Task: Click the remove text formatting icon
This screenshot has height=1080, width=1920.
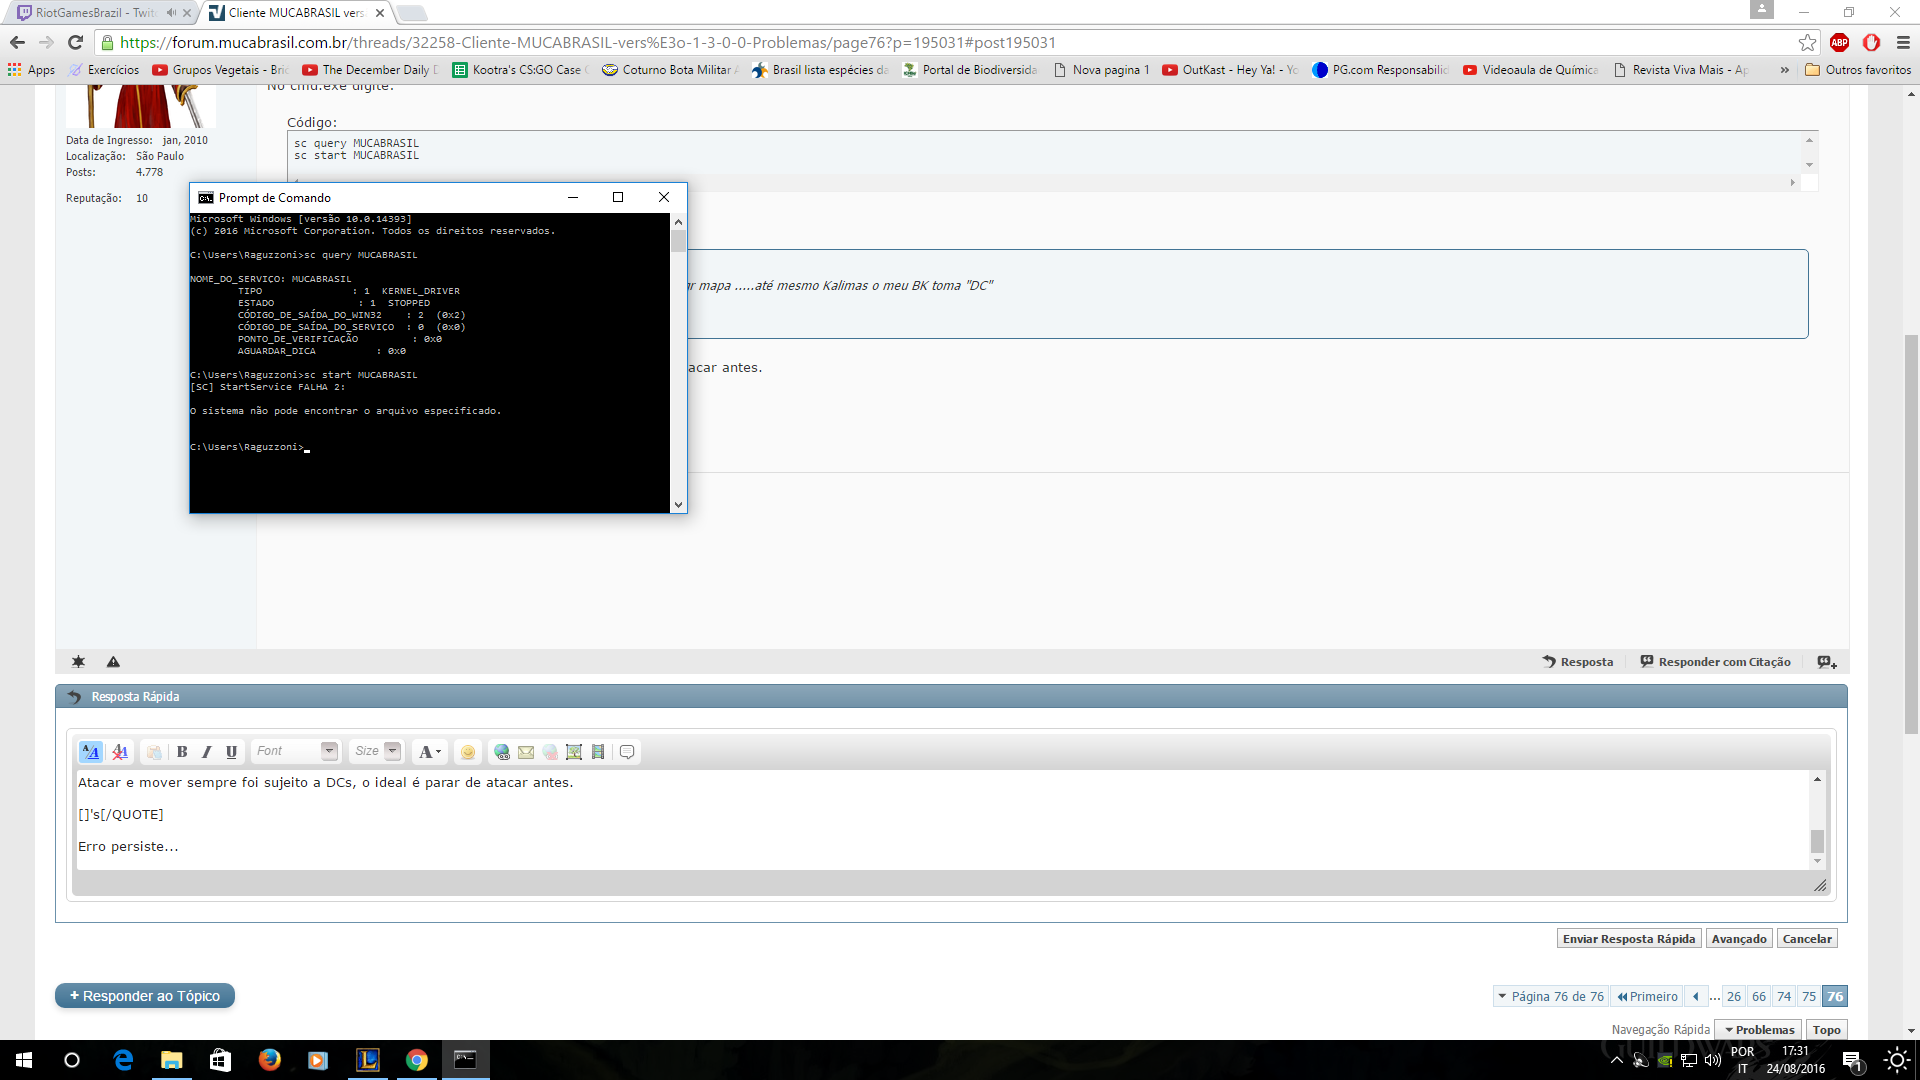Action: click(x=120, y=752)
